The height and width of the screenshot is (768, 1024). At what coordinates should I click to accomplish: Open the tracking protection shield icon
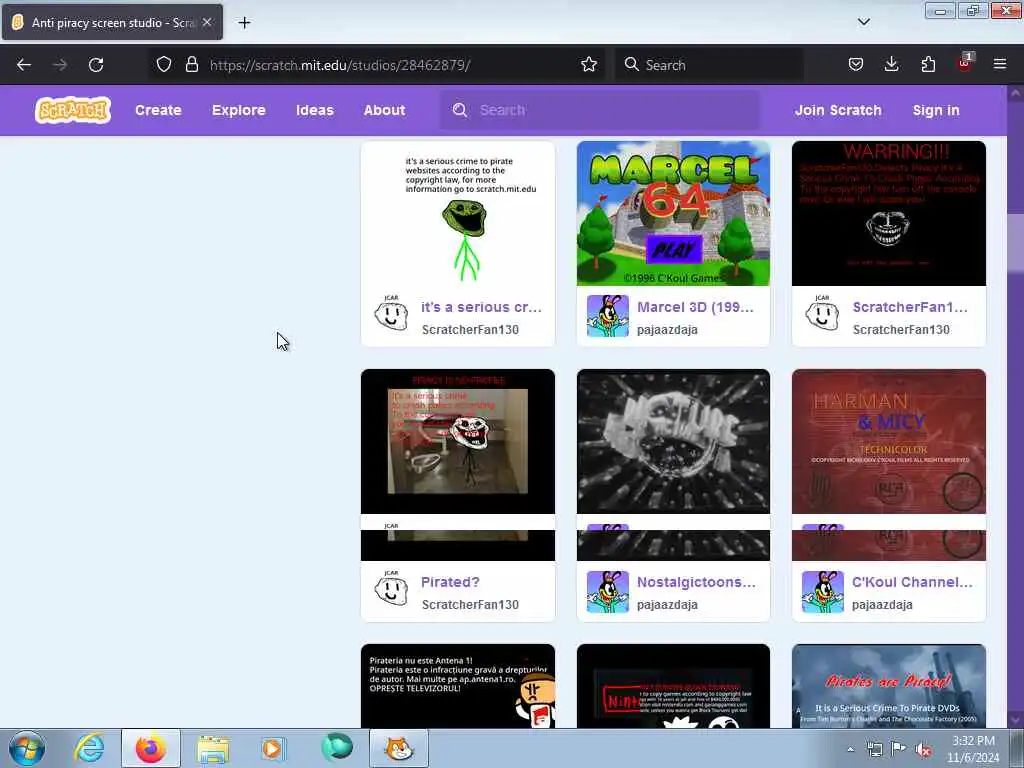[x=164, y=65]
